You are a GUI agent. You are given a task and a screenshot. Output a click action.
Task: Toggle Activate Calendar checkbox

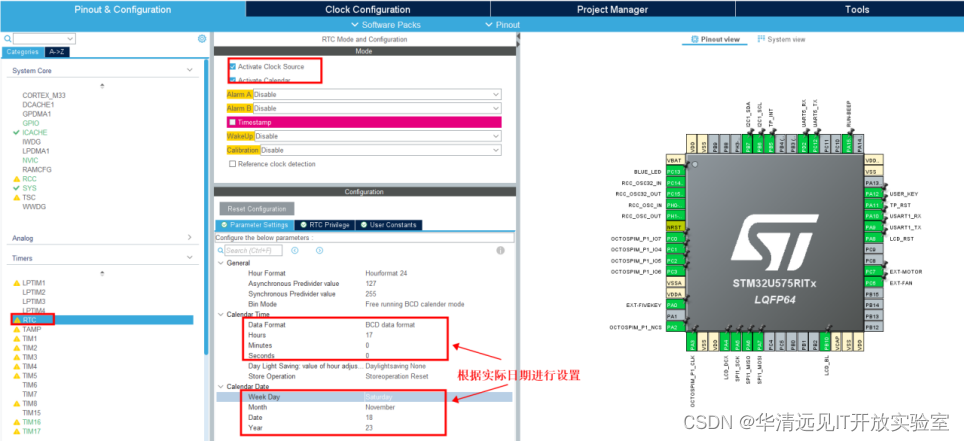(232, 80)
